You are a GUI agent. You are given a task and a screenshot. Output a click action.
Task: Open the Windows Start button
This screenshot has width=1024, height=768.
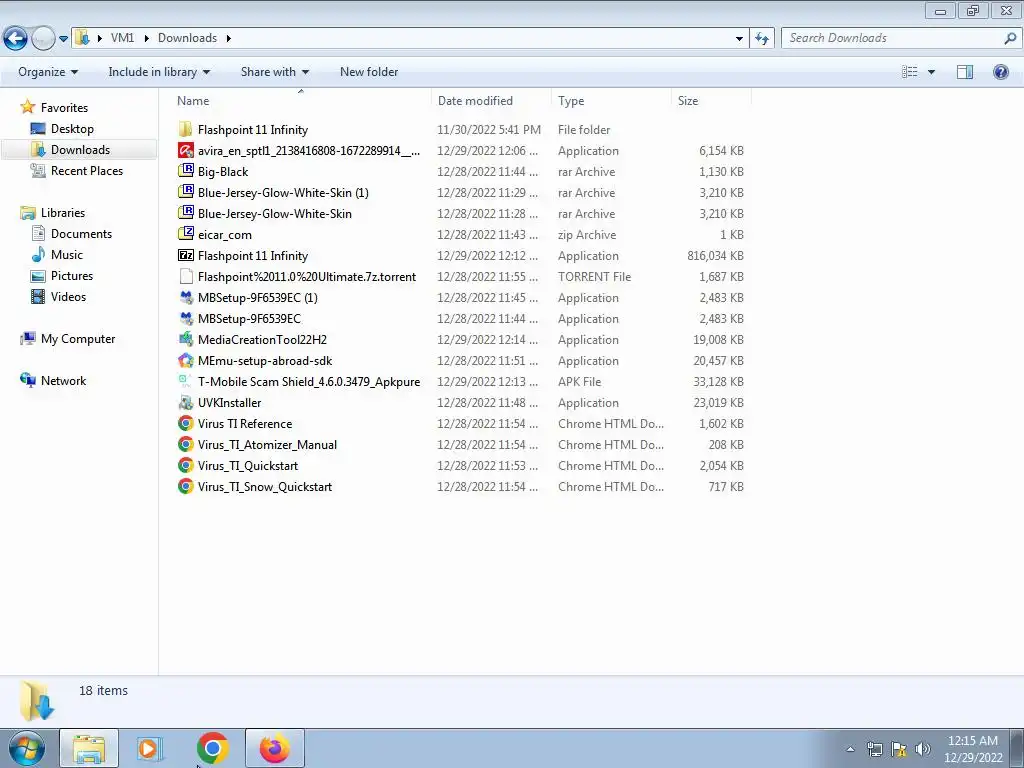pos(27,748)
